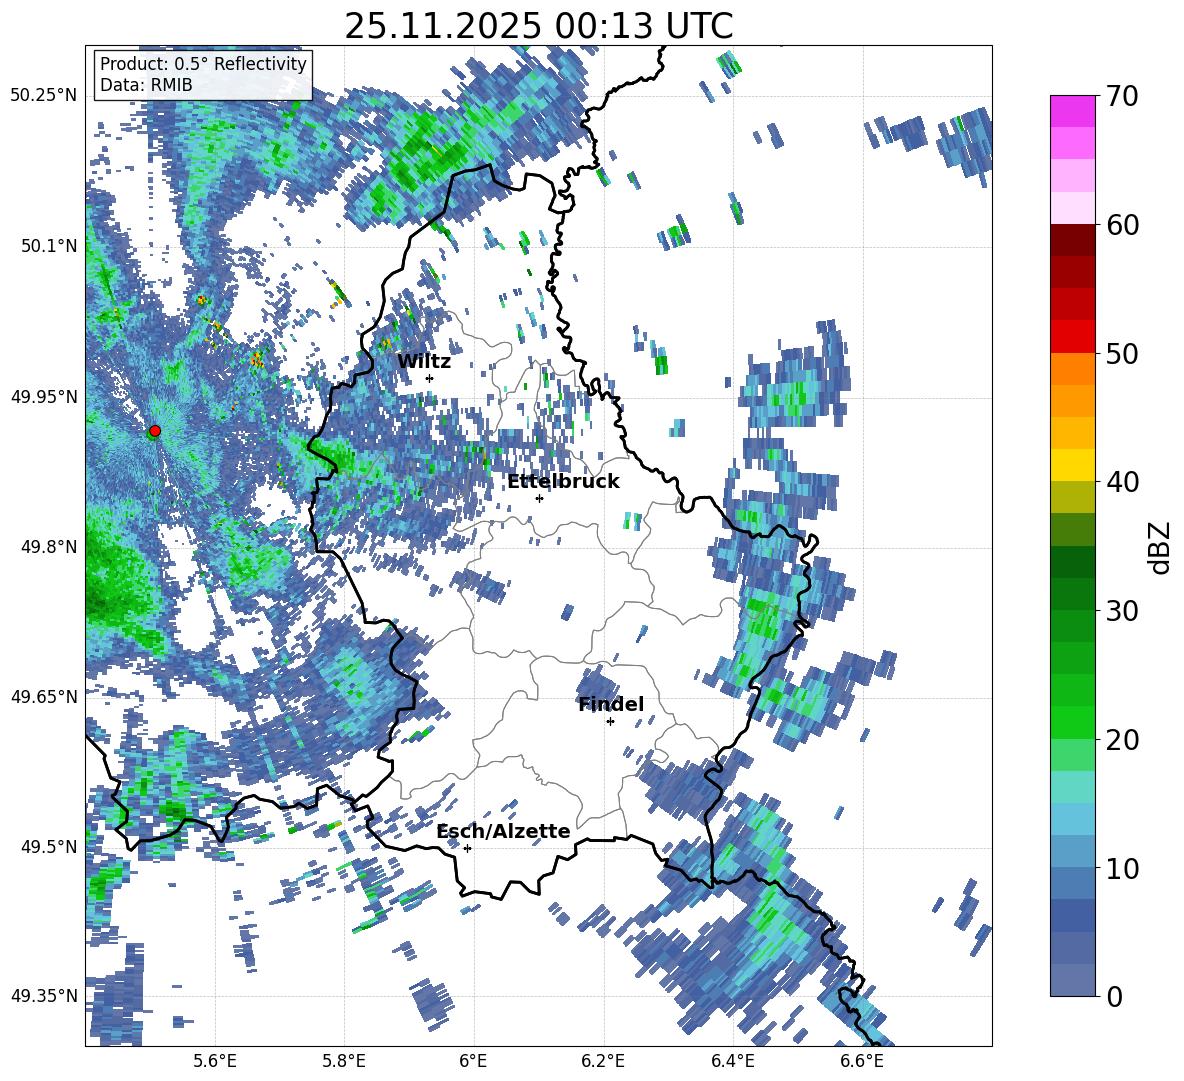Click the dark green colorbar segment above 30
Screen dimensions: 1184x1081
pyautogui.click(x=1072, y=594)
